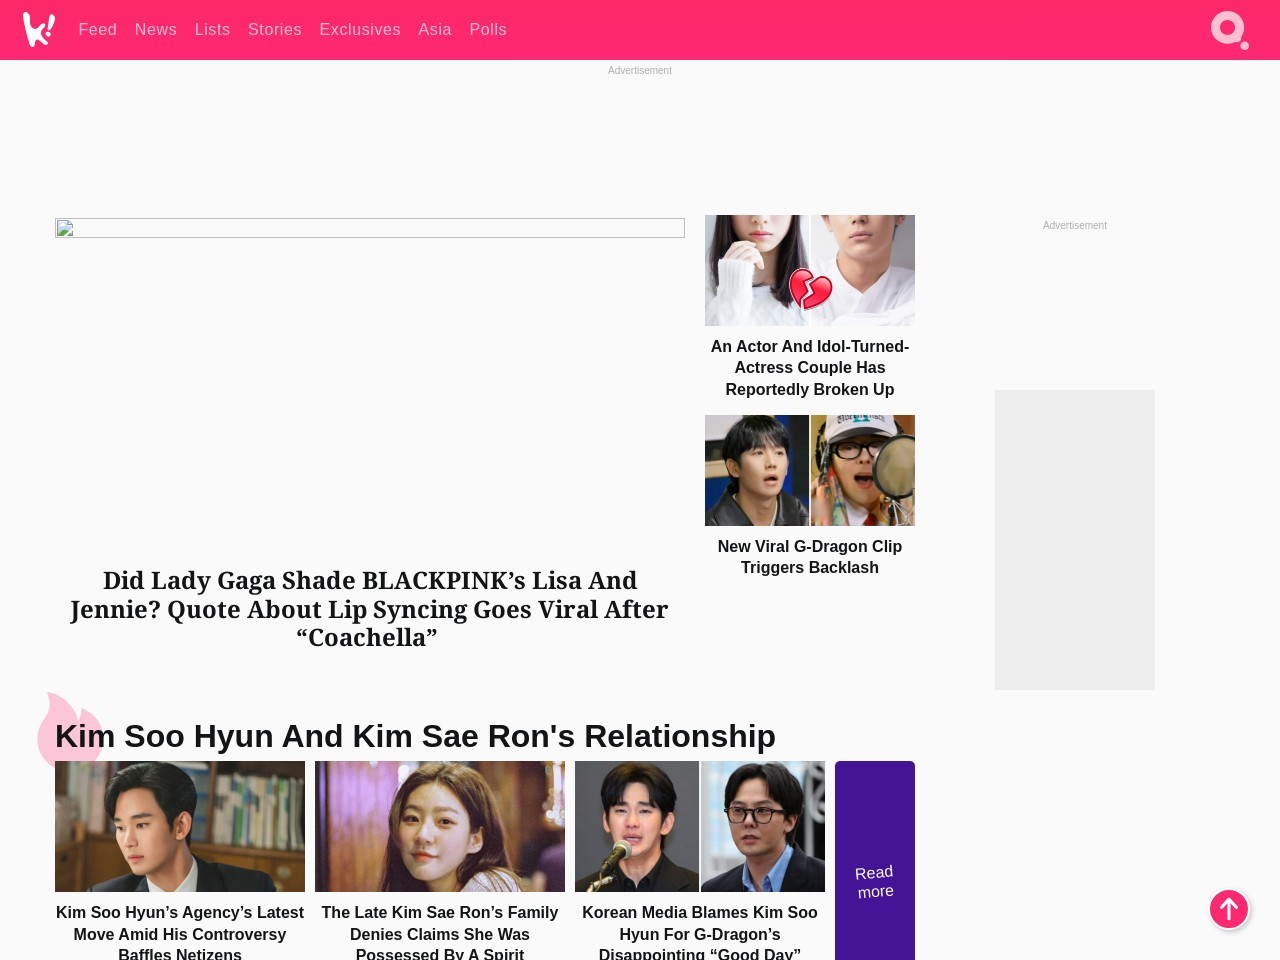The height and width of the screenshot is (960, 1280).
Task: Open the Lady Gaga Shade BLACKPINK headline
Action: (369, 609)
